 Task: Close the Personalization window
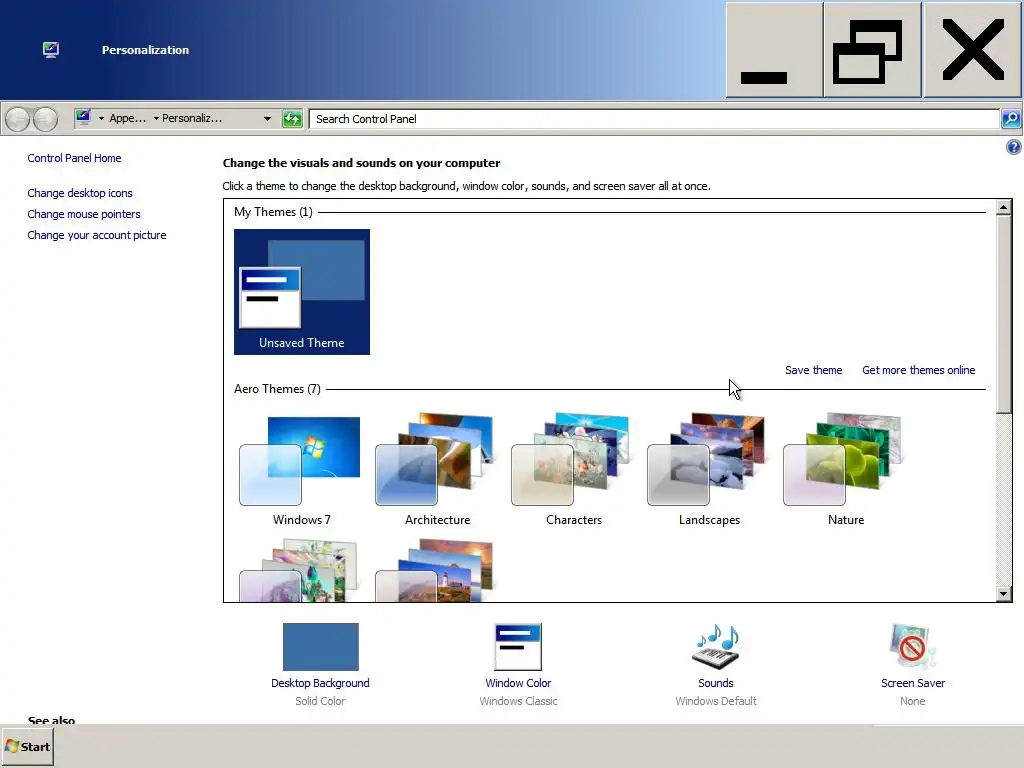[x=972, y=50]
